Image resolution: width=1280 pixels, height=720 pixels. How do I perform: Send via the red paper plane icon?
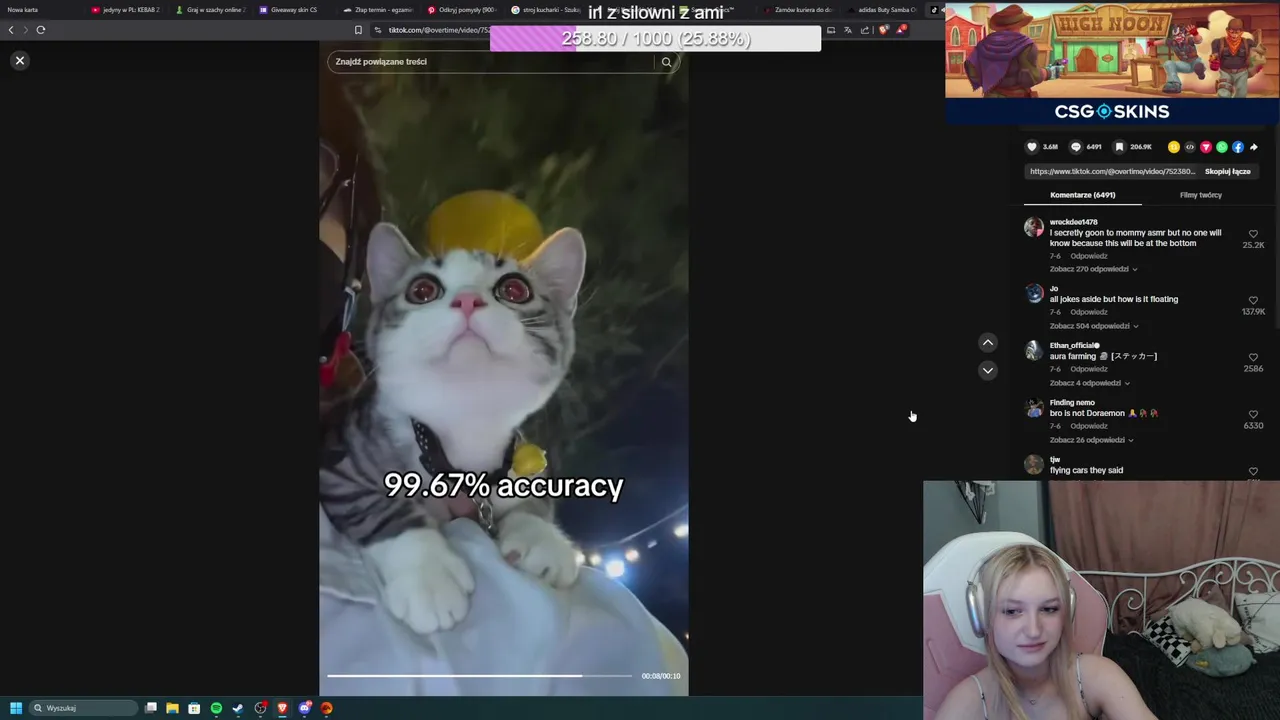pyautogui.click(x=1206, y=147)
